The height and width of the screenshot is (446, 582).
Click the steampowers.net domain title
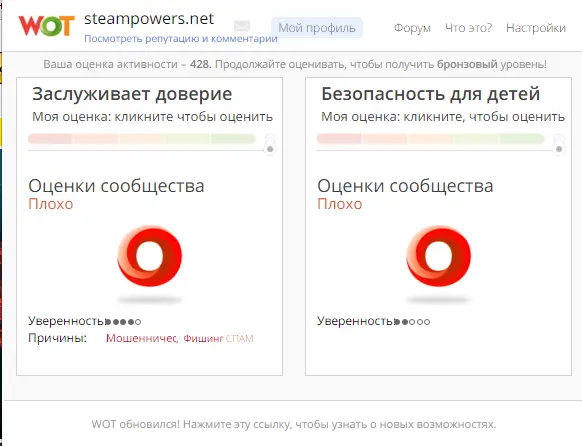tap(149, 19)
